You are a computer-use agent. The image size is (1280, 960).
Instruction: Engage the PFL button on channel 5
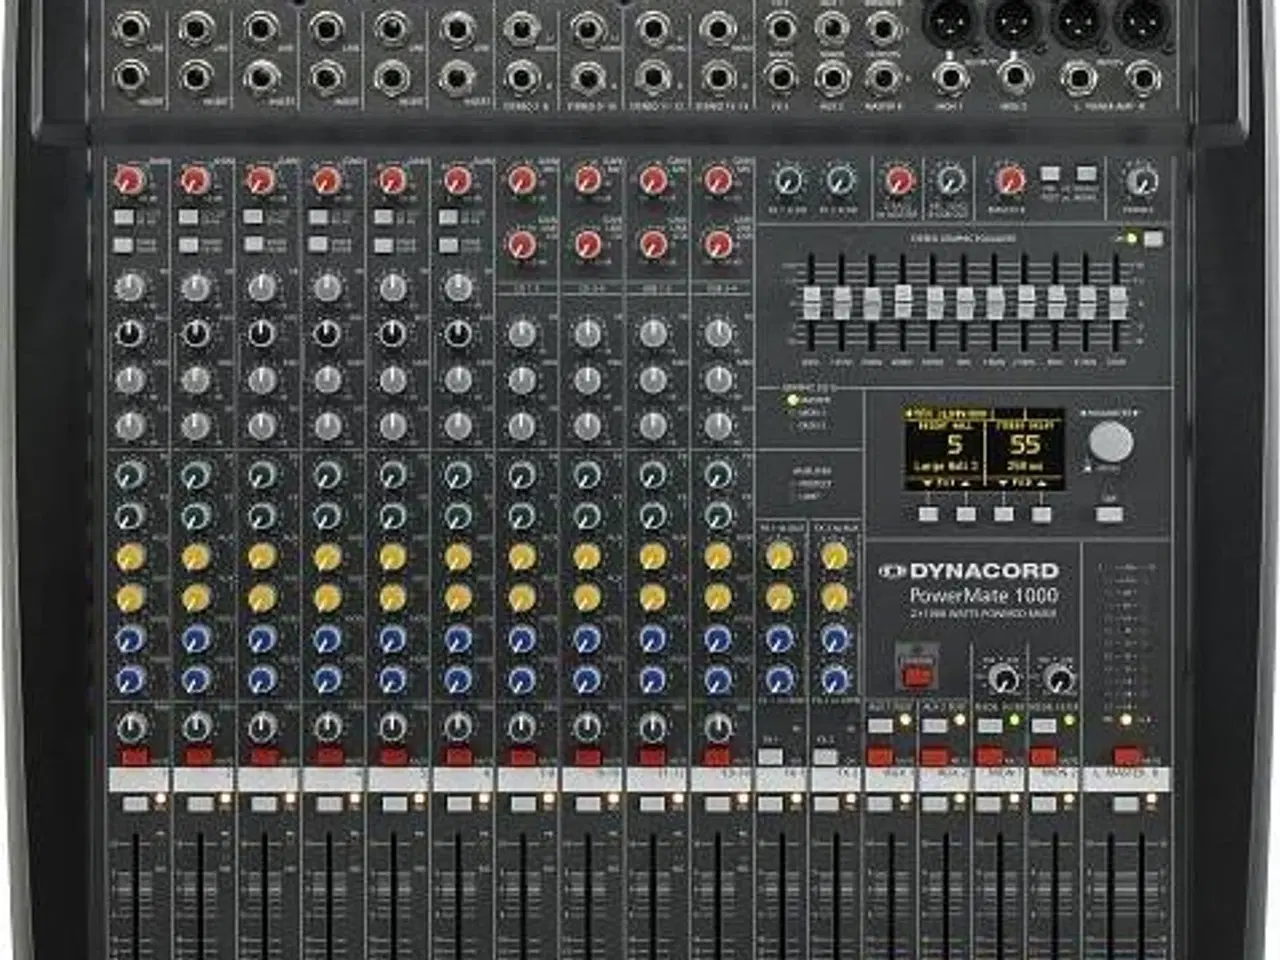394,803
